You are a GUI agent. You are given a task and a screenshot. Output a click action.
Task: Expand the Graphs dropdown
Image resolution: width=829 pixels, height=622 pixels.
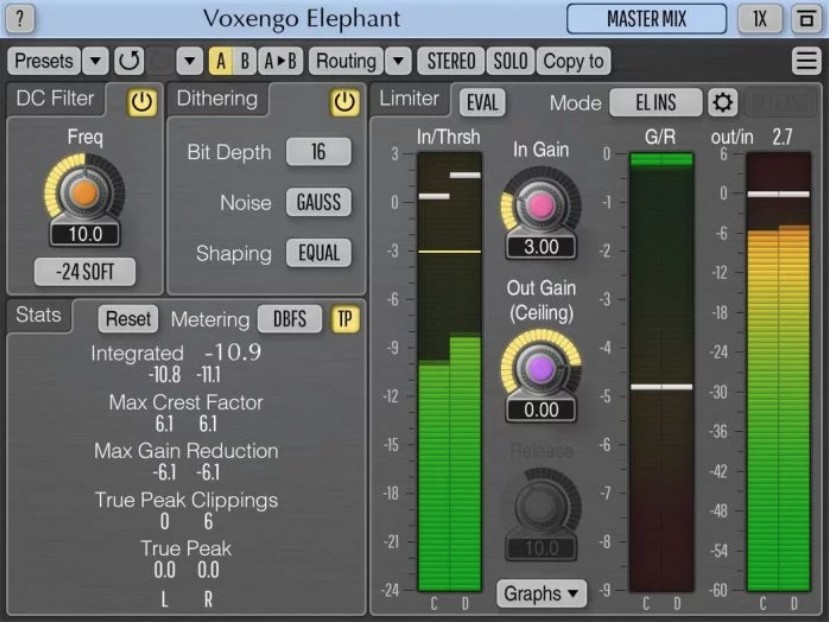tap(542, 593)
